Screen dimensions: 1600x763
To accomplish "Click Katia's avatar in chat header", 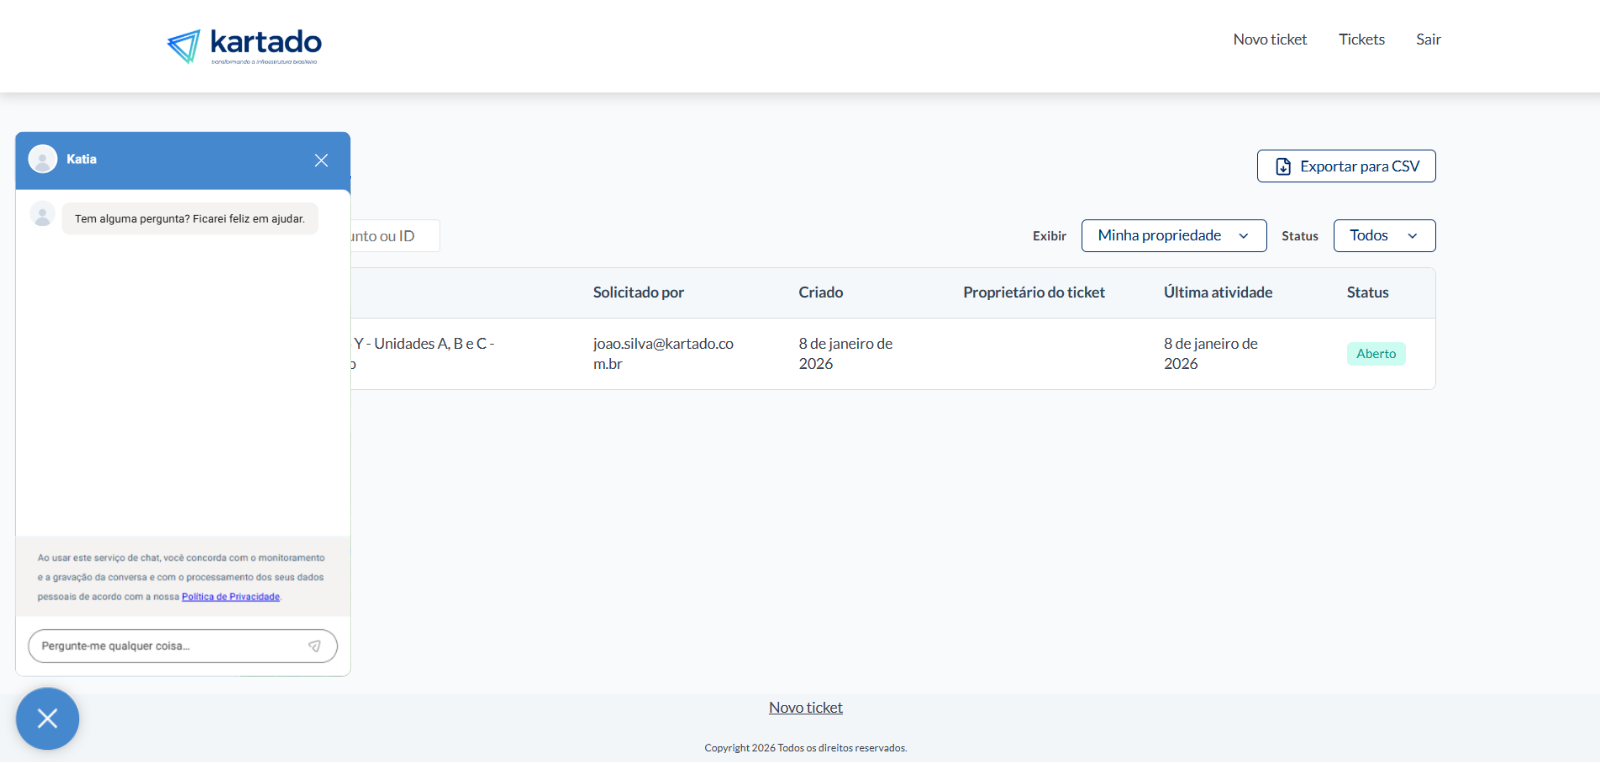I will point(43,159).
